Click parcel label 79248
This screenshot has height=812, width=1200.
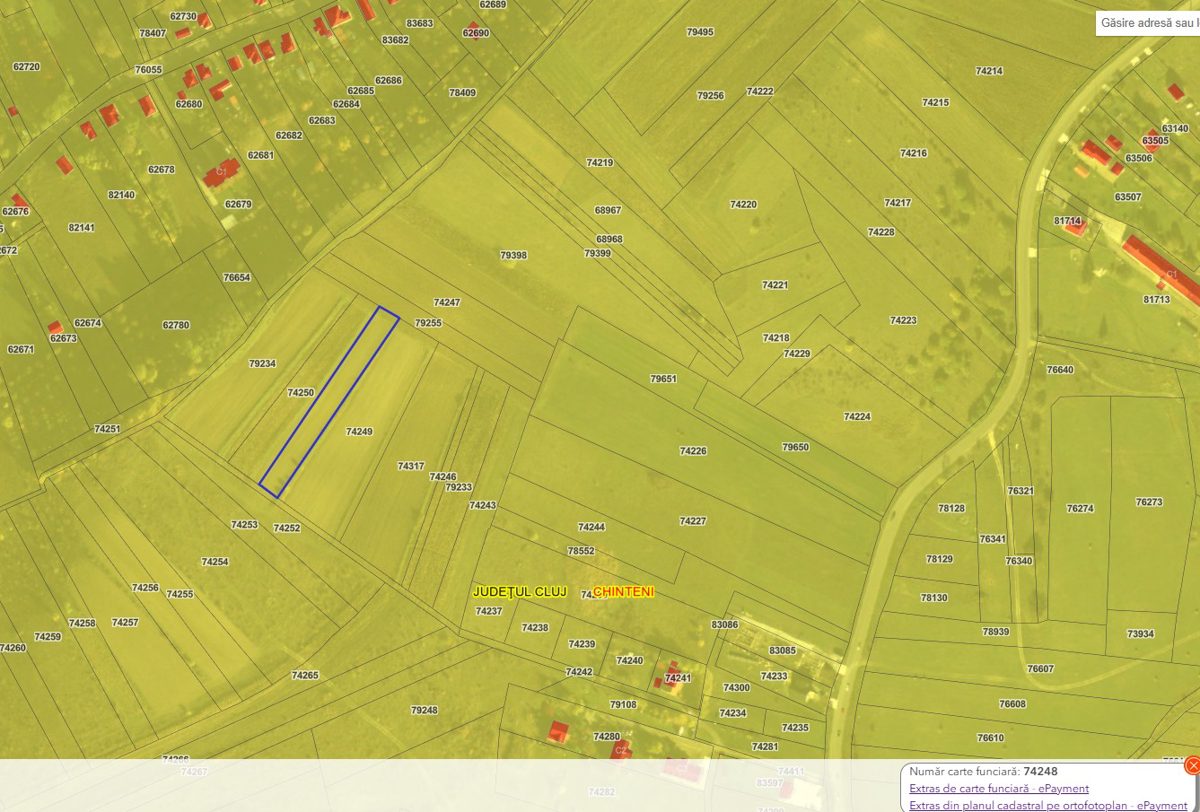pyautogui.click(x=424, y=710)
